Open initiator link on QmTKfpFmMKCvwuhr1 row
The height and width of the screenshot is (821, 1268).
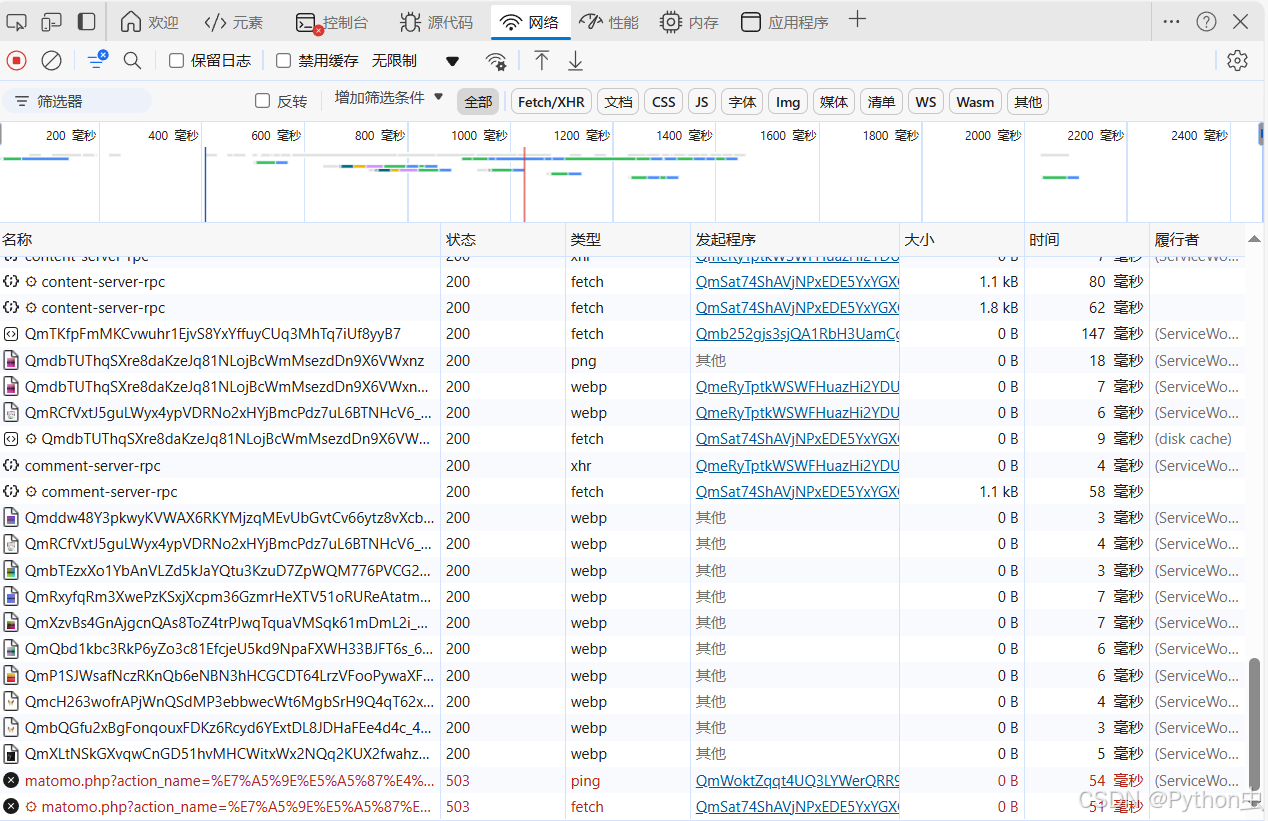797,334
